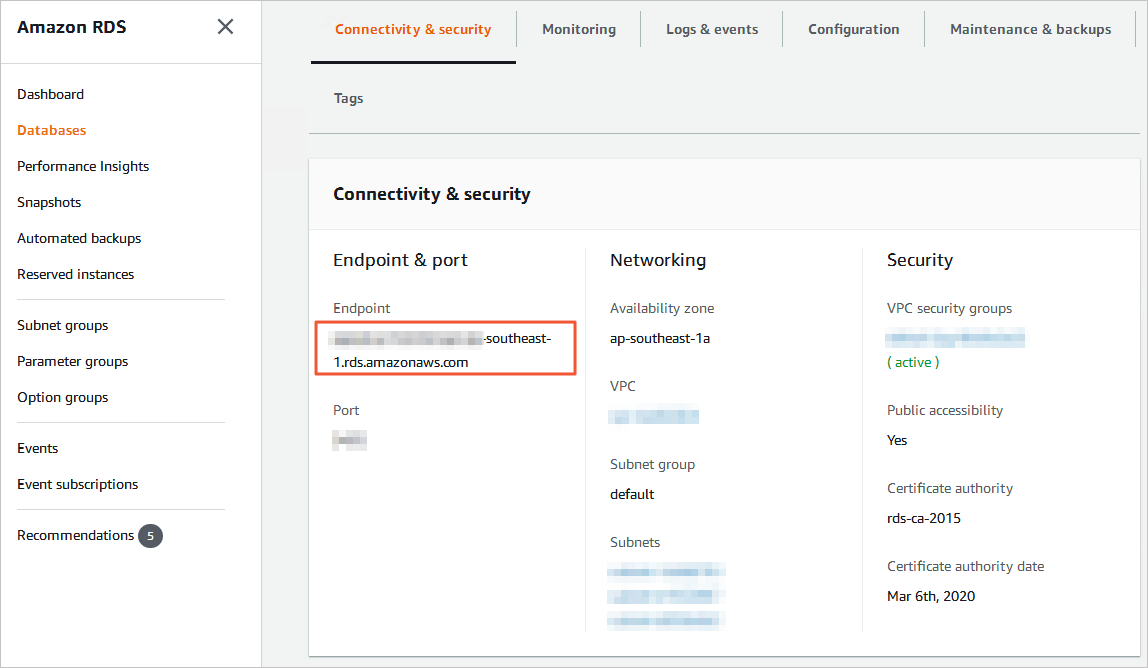Click the Endpoint field label
The image size is (1148, 668).
(x=362, y=308)
